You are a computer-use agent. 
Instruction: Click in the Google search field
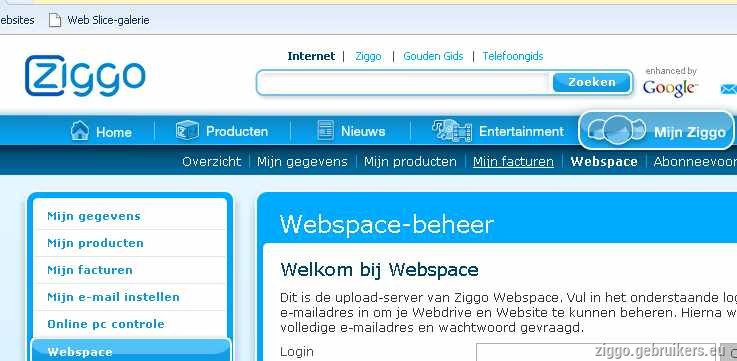tap(404, 83)
